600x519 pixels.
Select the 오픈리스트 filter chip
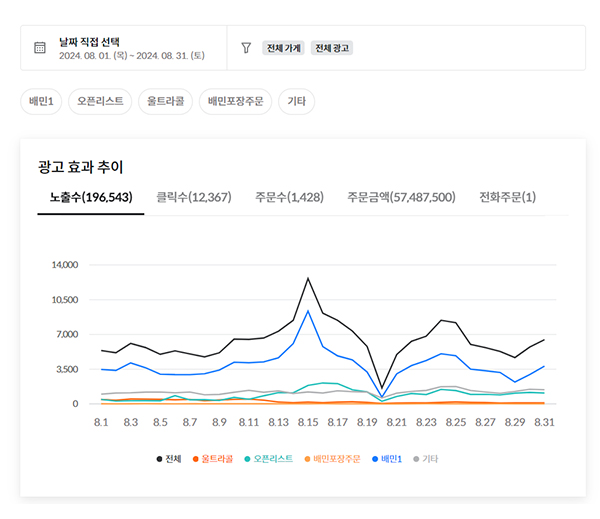pyautogui.click(x=100, y=101)
